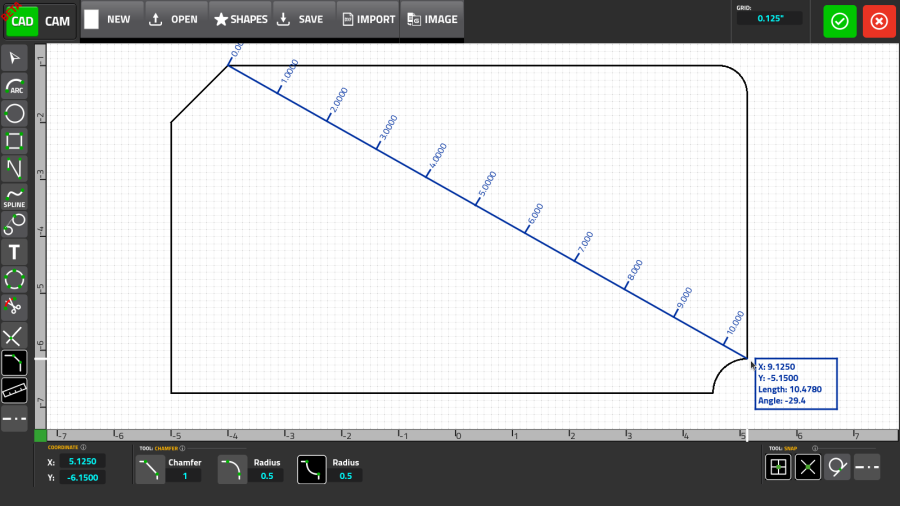The height and width of the screenshot is (506, 900).
Task: Edit the Chamfer value 1 field
Action: tap(184, 476)
